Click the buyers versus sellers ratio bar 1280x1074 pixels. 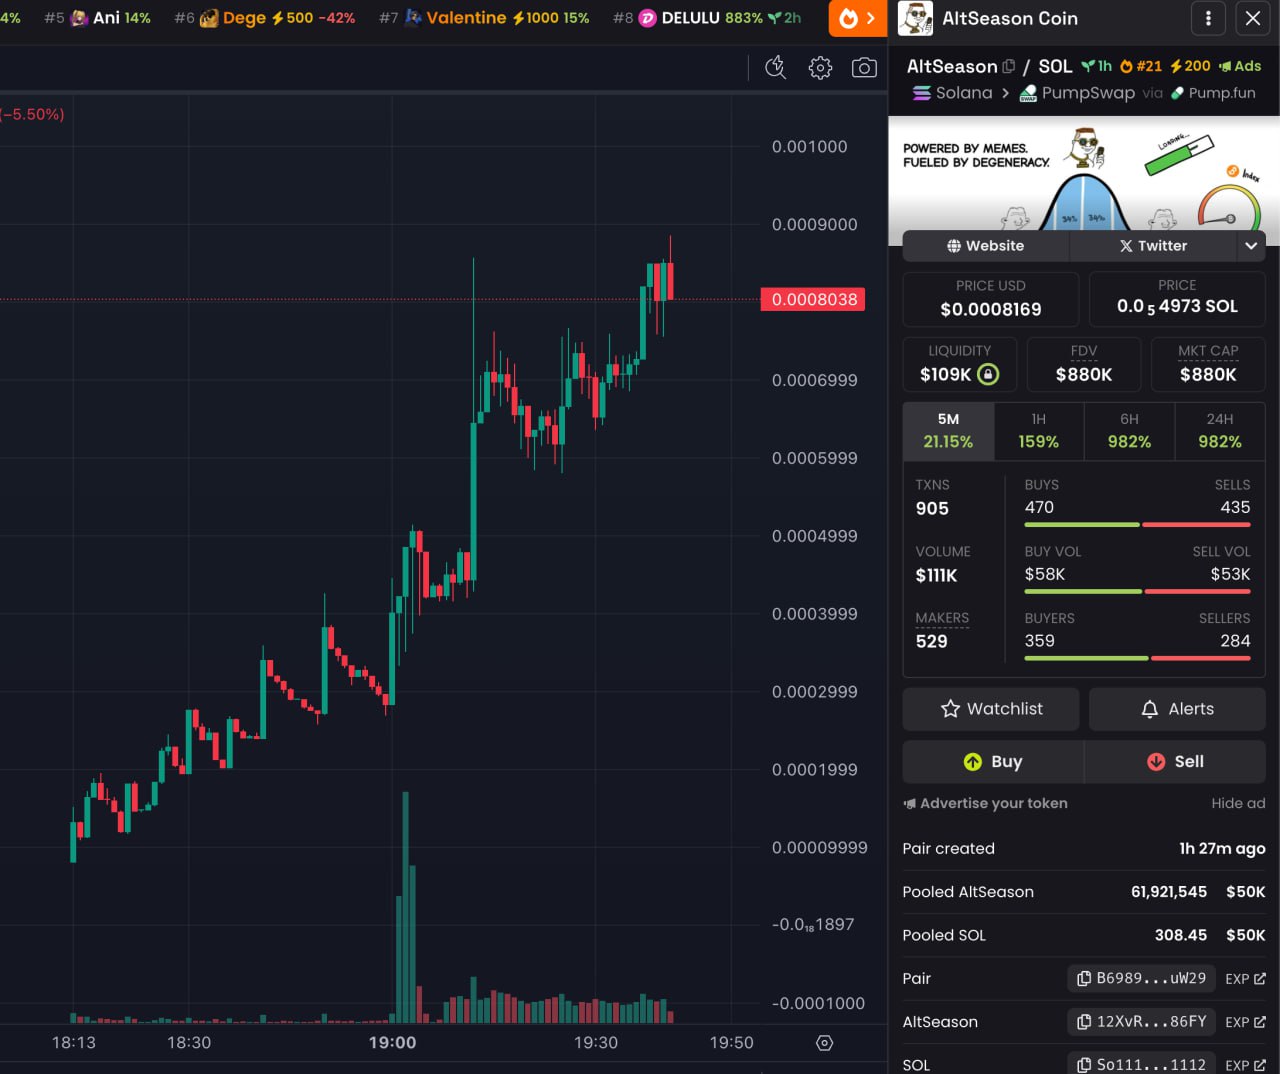tap(1137, 658)
